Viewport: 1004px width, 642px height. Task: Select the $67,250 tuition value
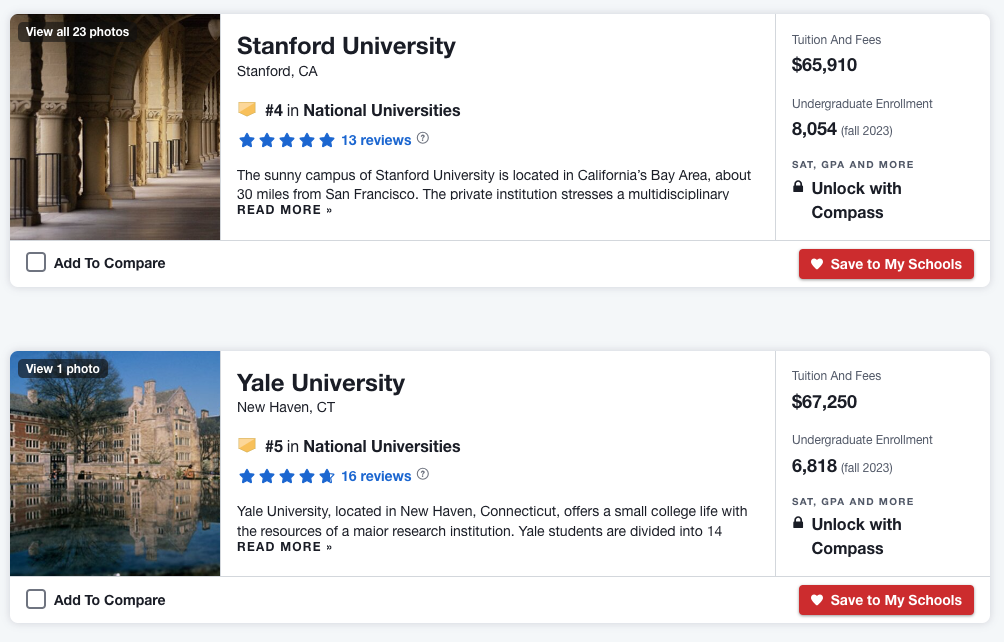click(x=824, y=401)
